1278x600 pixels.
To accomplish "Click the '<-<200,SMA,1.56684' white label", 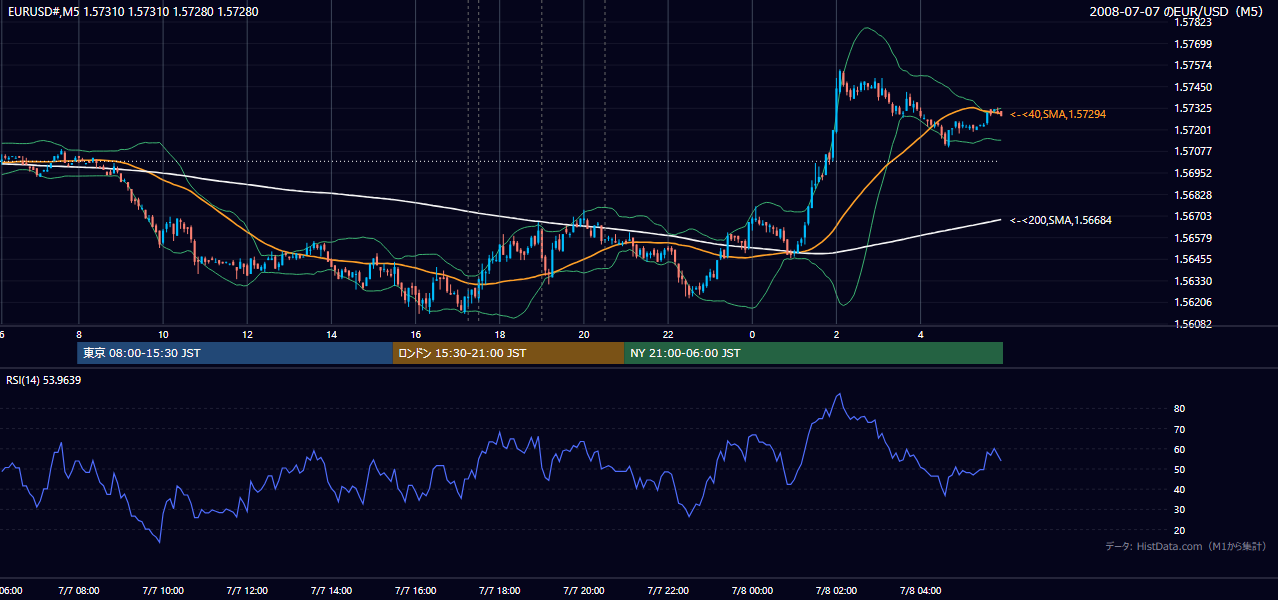I will point(1061,220).
